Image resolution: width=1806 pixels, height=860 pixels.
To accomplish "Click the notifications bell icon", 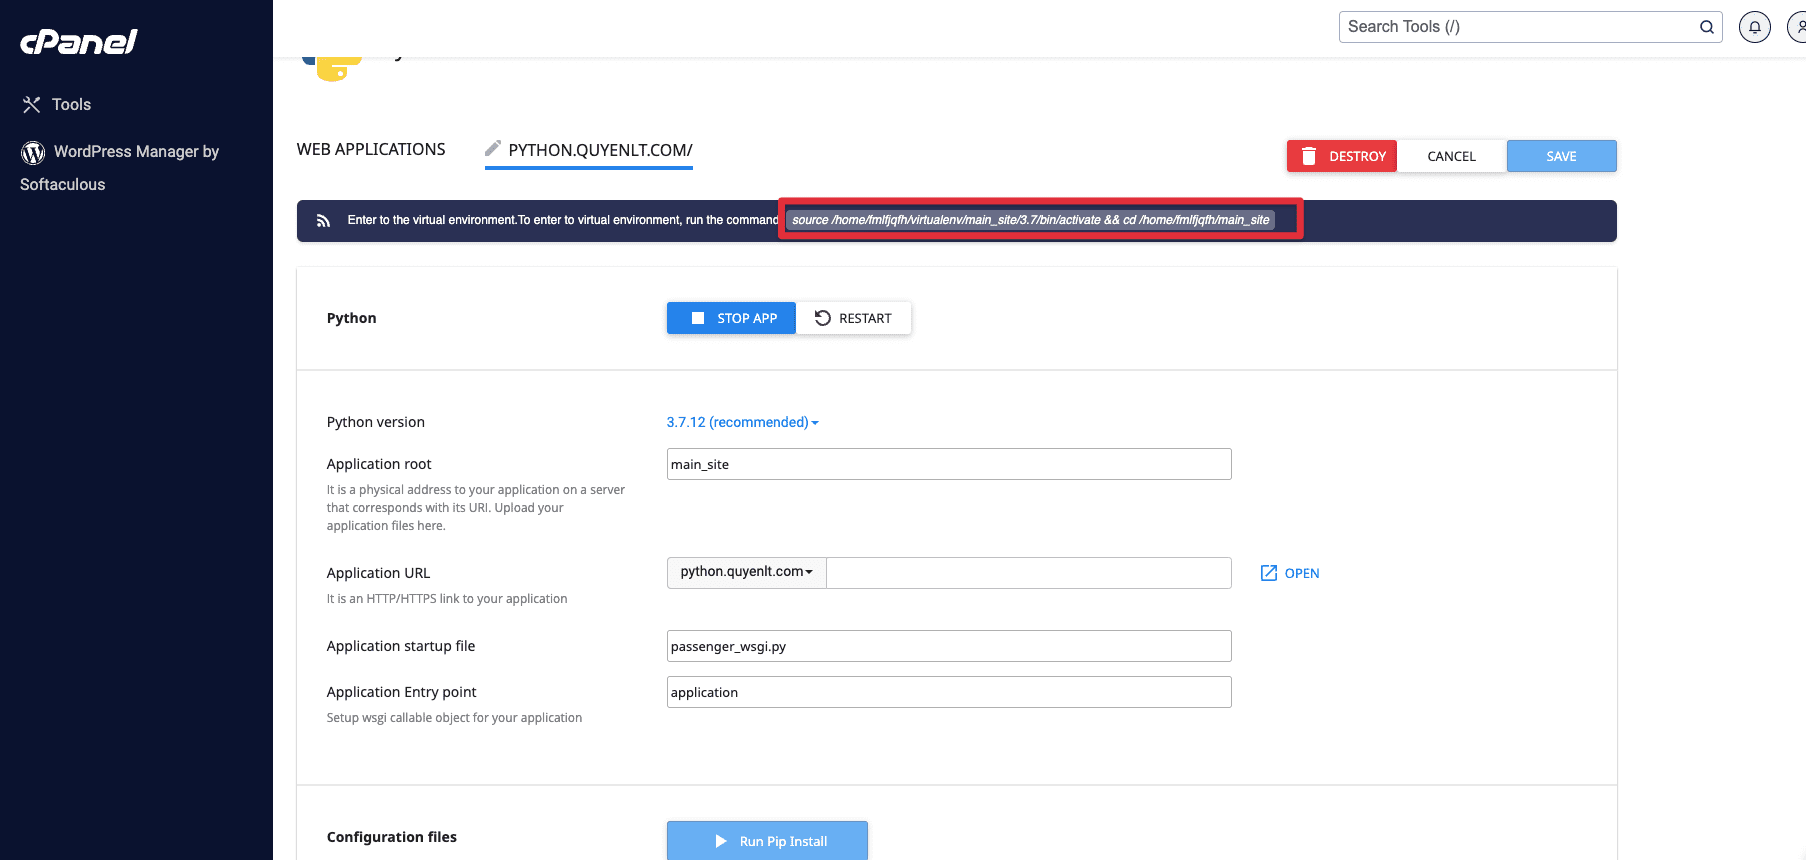I will [x=1754, y=27].
